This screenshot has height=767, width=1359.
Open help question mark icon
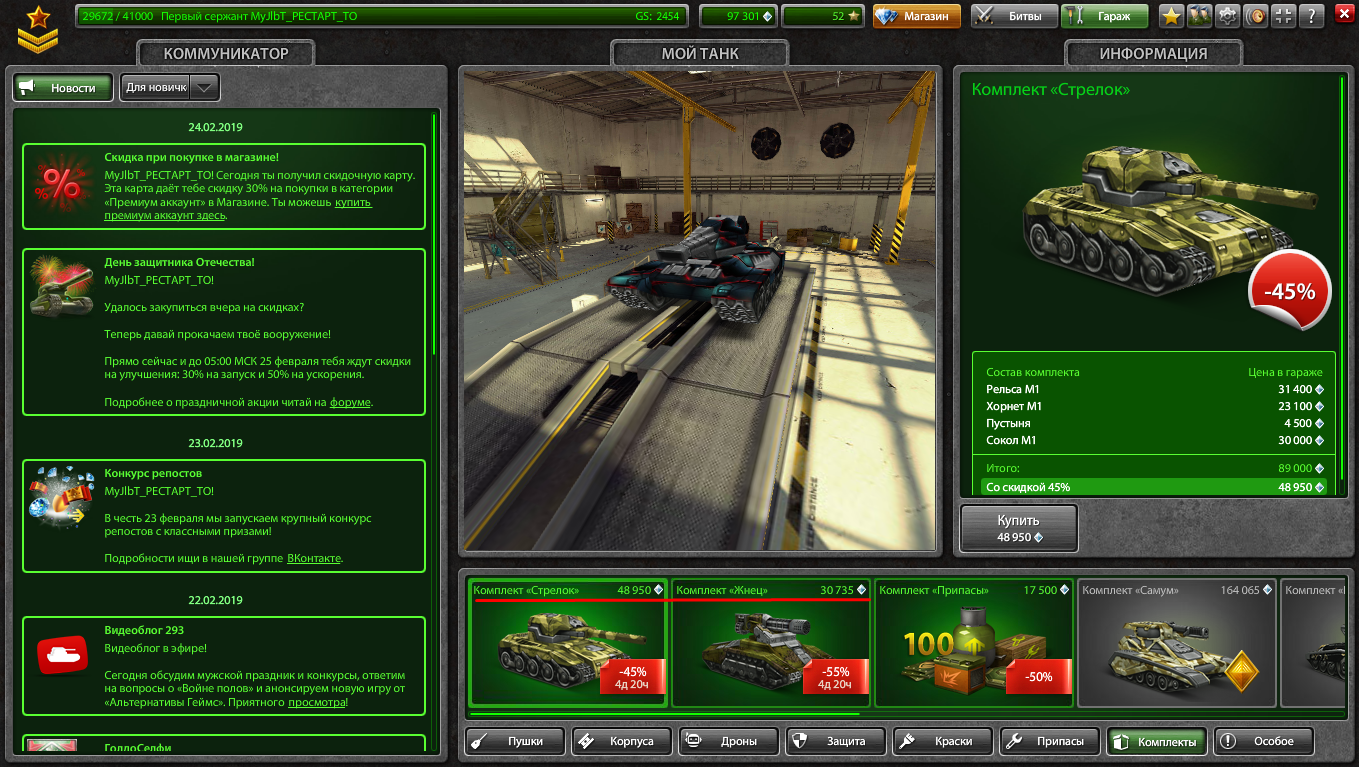point(1311,16)
